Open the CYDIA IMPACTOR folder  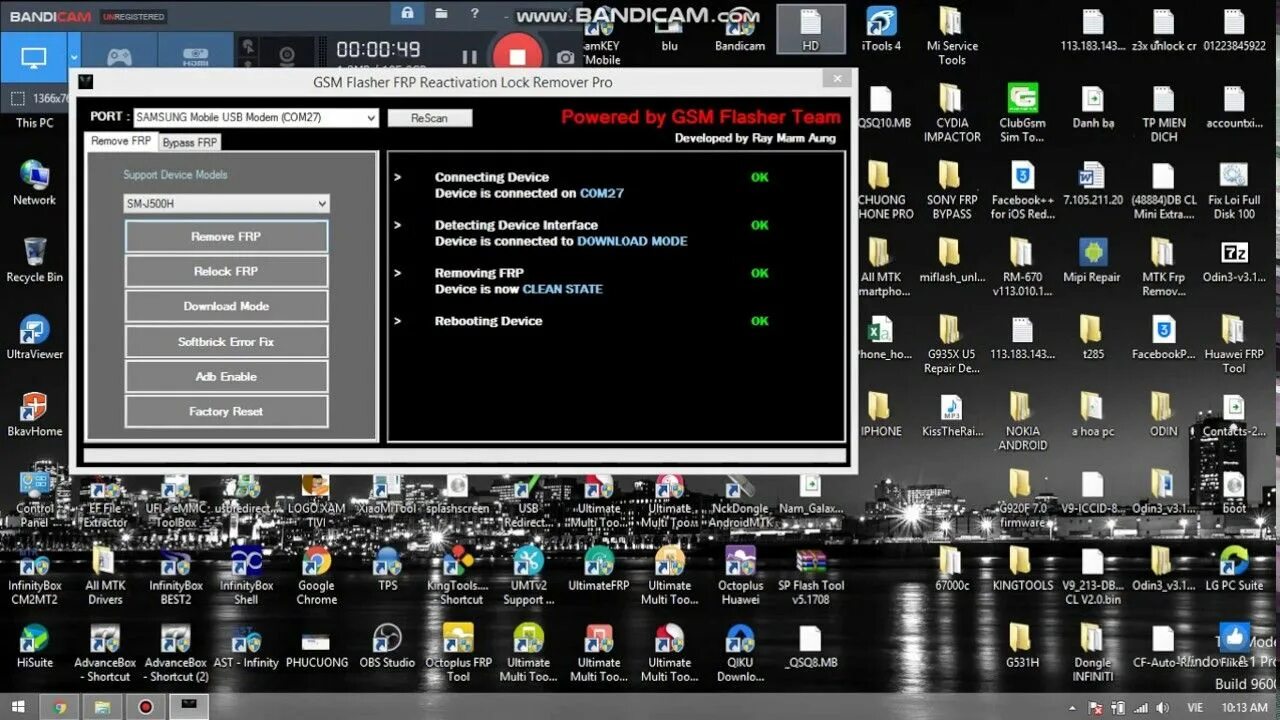coord(952,112)
